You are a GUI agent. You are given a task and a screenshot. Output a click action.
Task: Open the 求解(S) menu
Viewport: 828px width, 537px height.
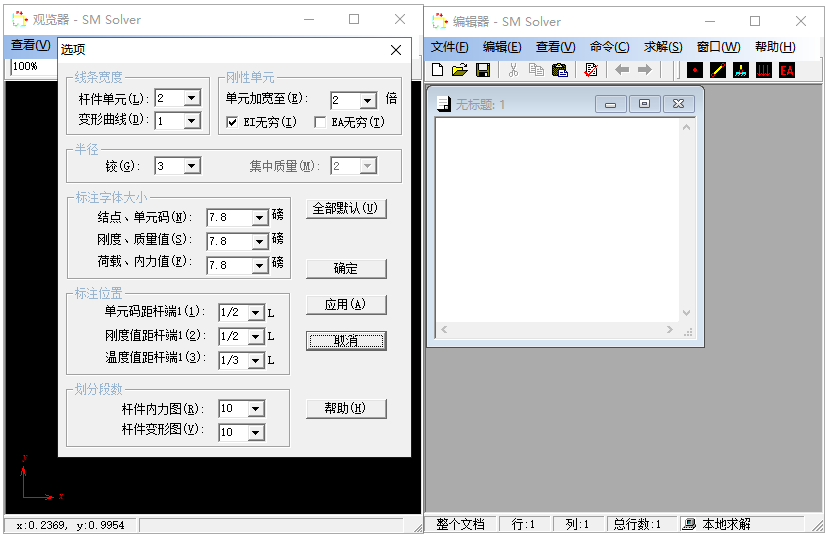pos(663,47)
